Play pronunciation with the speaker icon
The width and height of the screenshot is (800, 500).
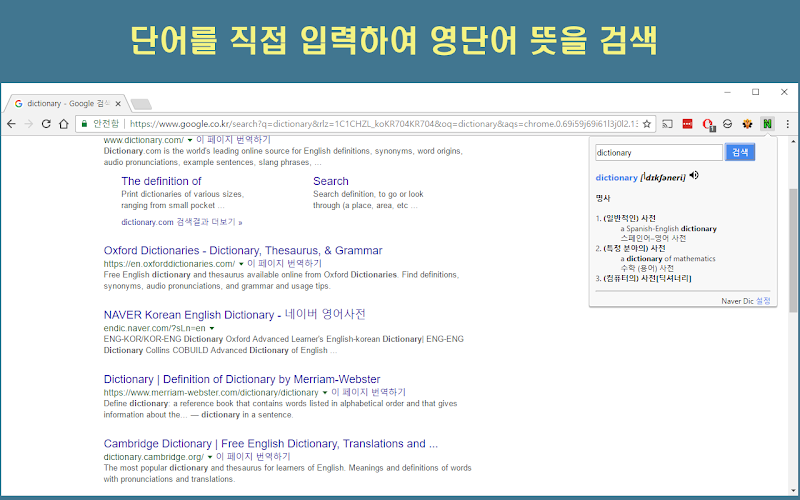(694, 176)
